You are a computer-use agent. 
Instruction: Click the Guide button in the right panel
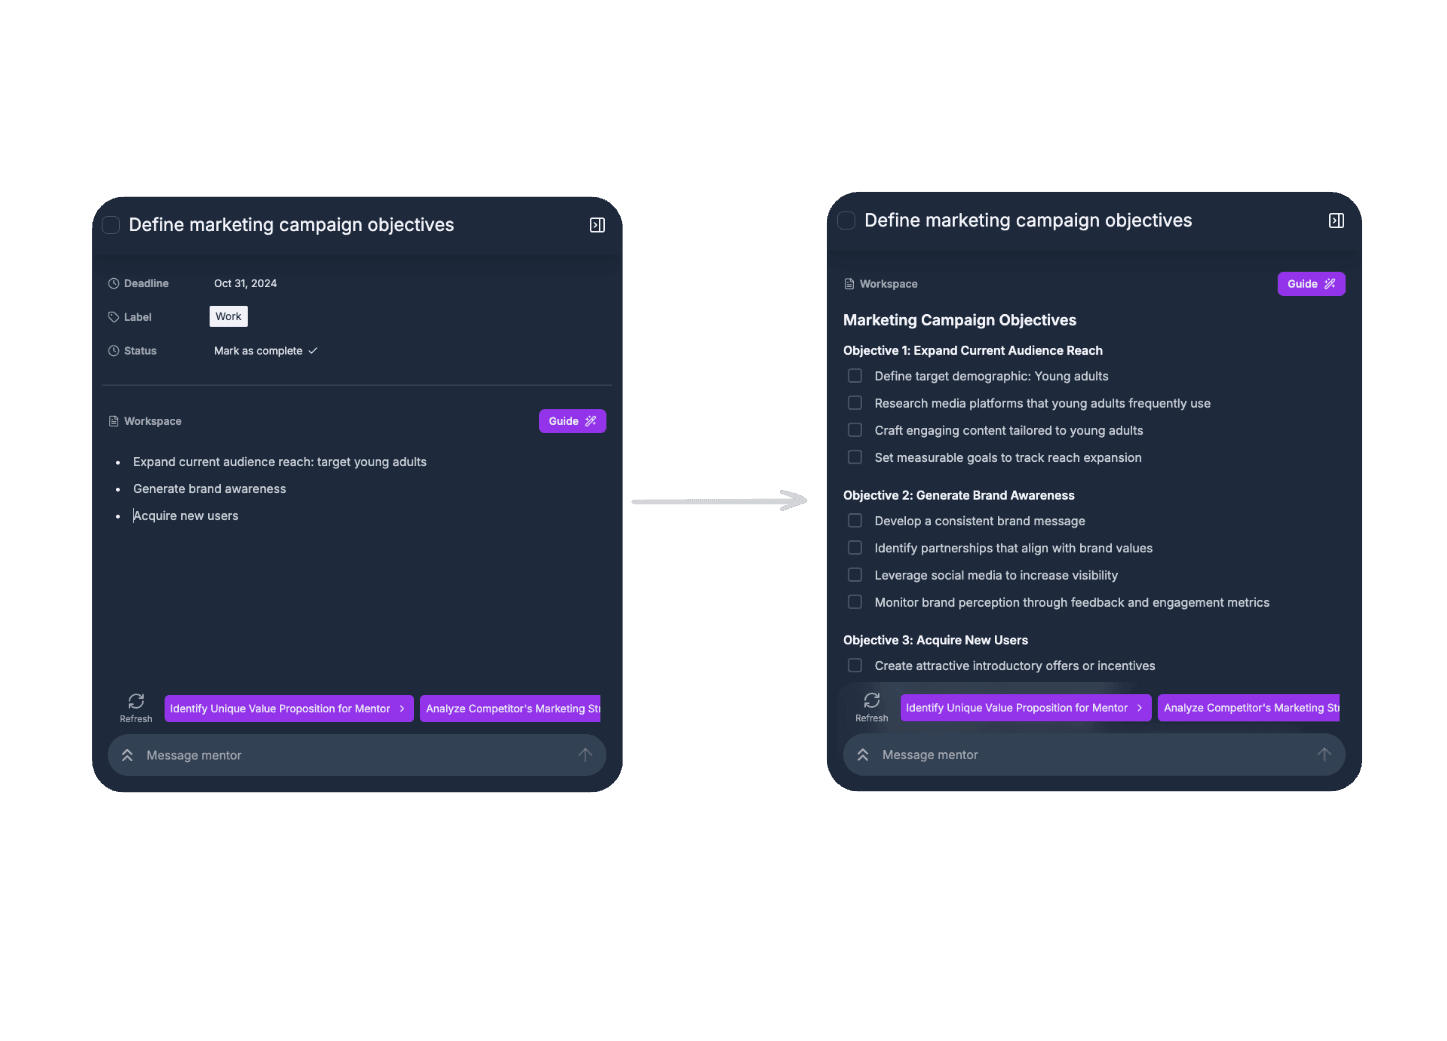tap(1311, 284)
